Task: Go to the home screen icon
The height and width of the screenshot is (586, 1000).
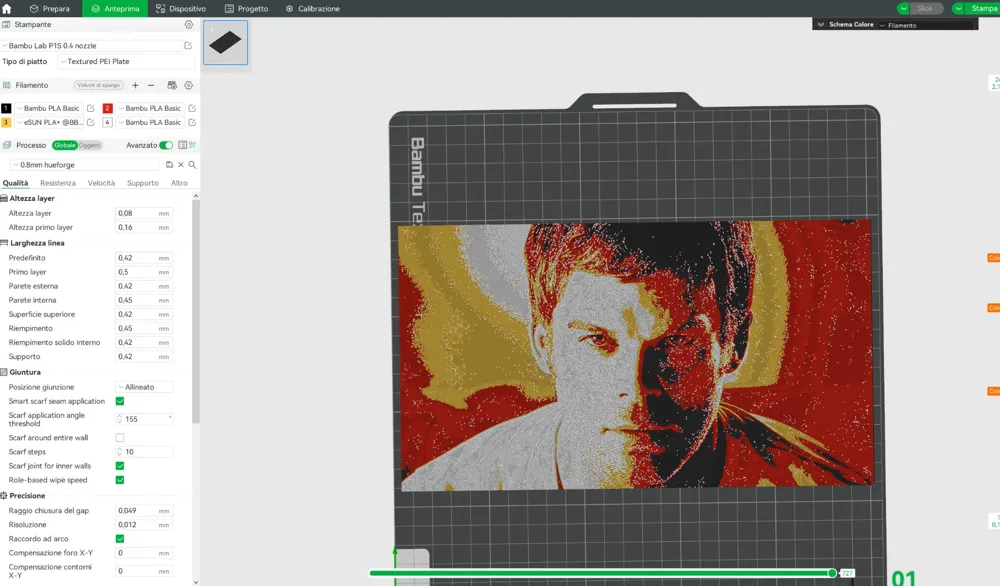Action: (x=7, y=8)
